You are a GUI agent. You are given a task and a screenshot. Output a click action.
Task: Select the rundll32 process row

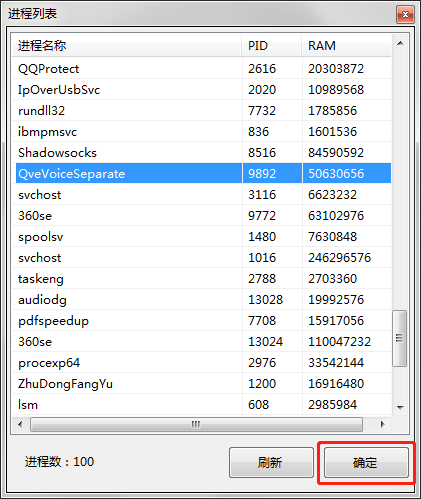click(202, 111)
